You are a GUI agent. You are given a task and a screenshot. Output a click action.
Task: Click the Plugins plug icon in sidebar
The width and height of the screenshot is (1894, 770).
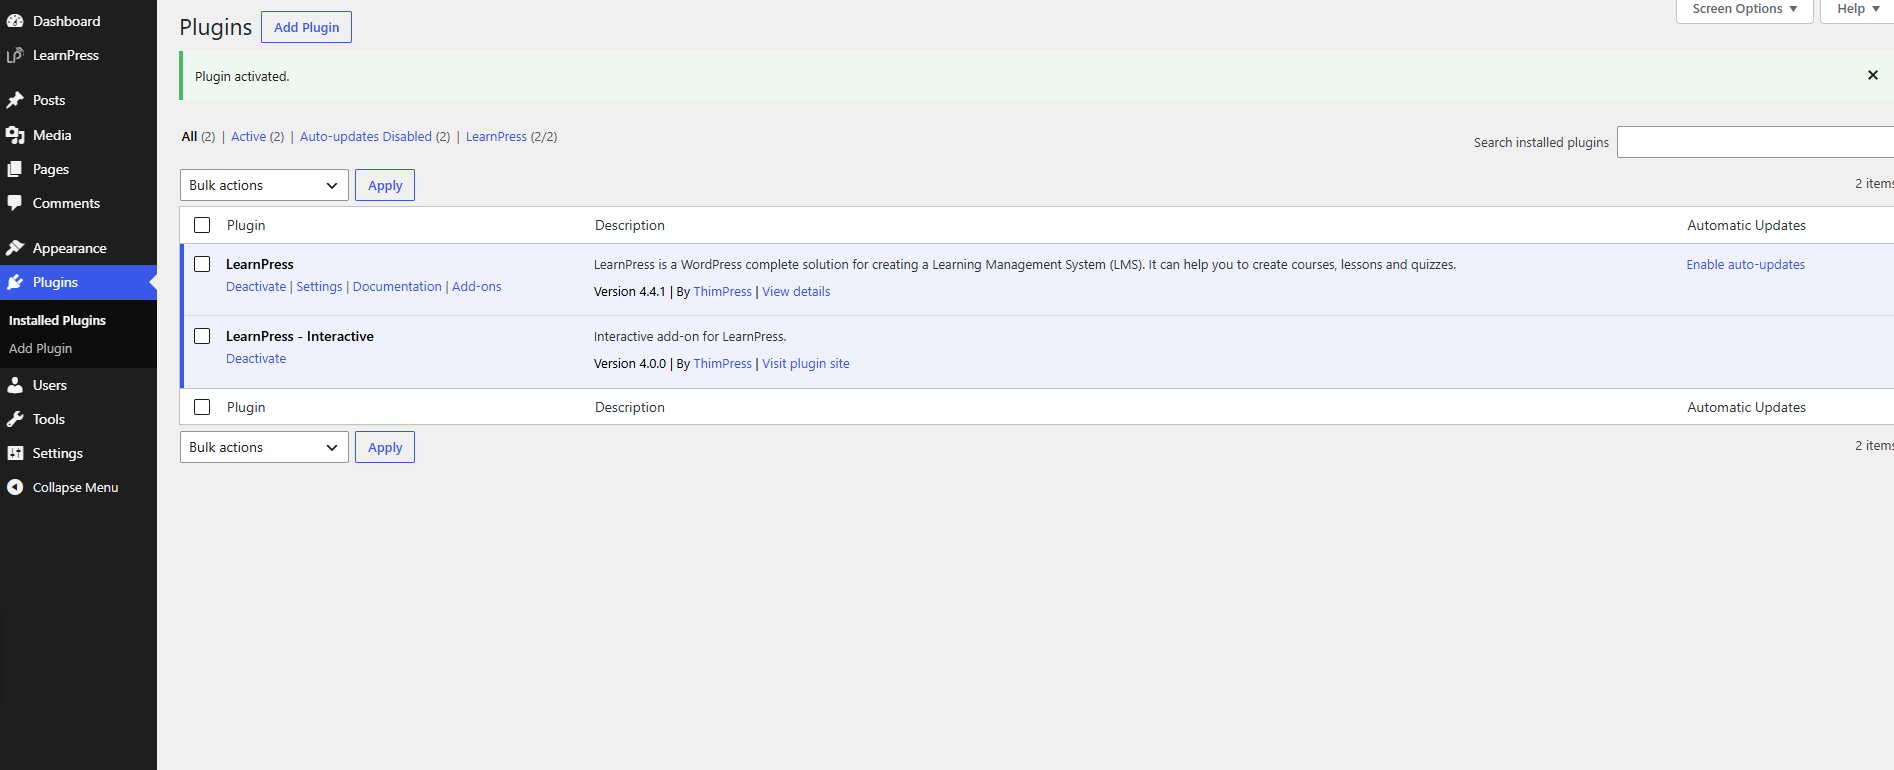[x=15, y=282]
